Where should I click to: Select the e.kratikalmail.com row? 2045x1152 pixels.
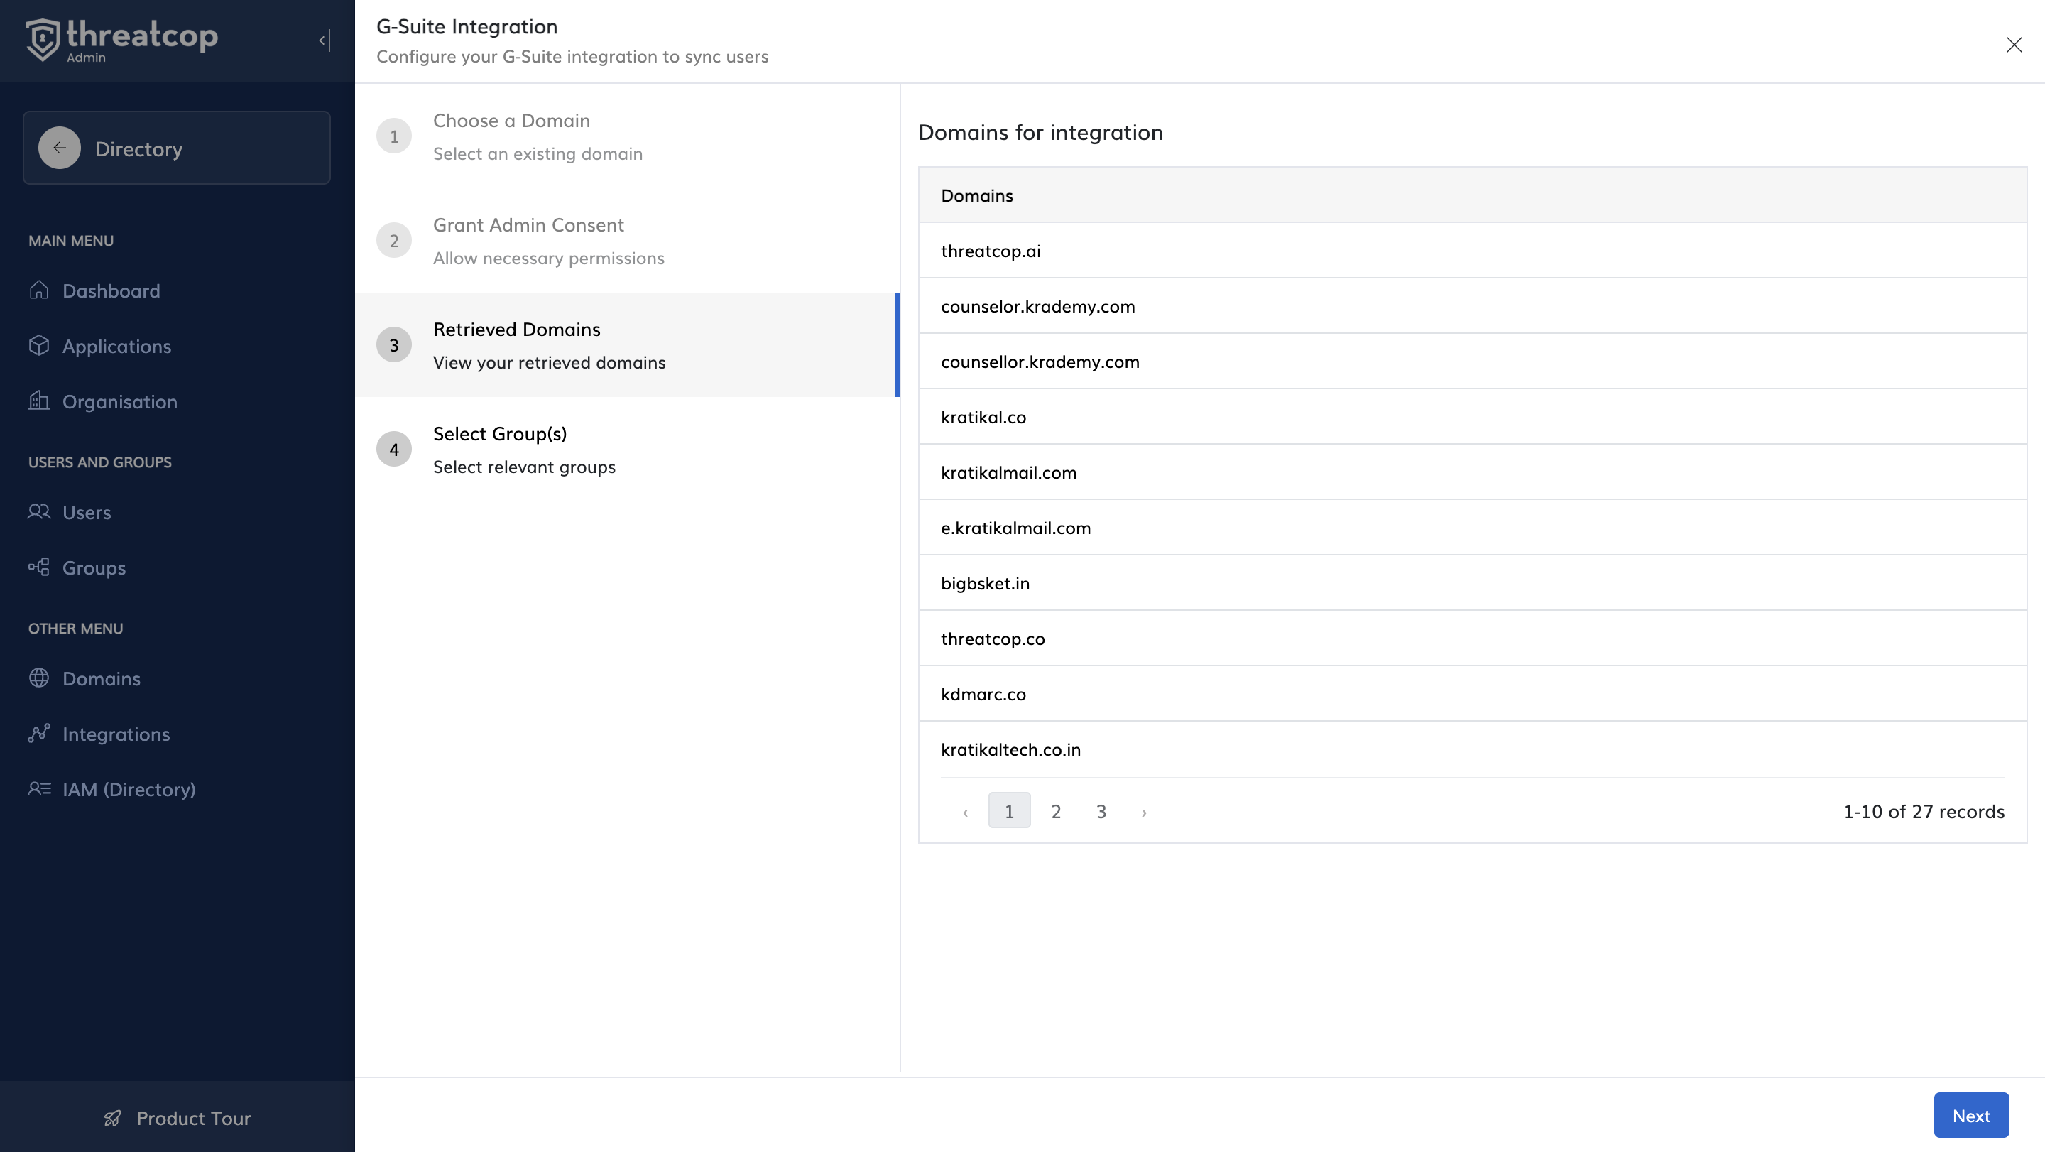(1472, 527)
